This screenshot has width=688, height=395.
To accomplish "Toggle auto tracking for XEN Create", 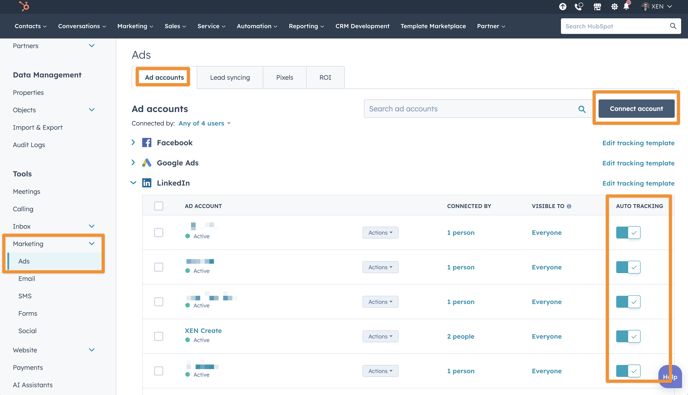I will pos(628,336).
